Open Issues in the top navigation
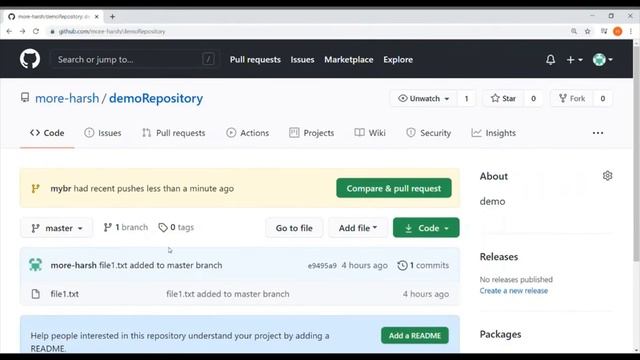Viewport: 640px width, 360px height. 302,60
